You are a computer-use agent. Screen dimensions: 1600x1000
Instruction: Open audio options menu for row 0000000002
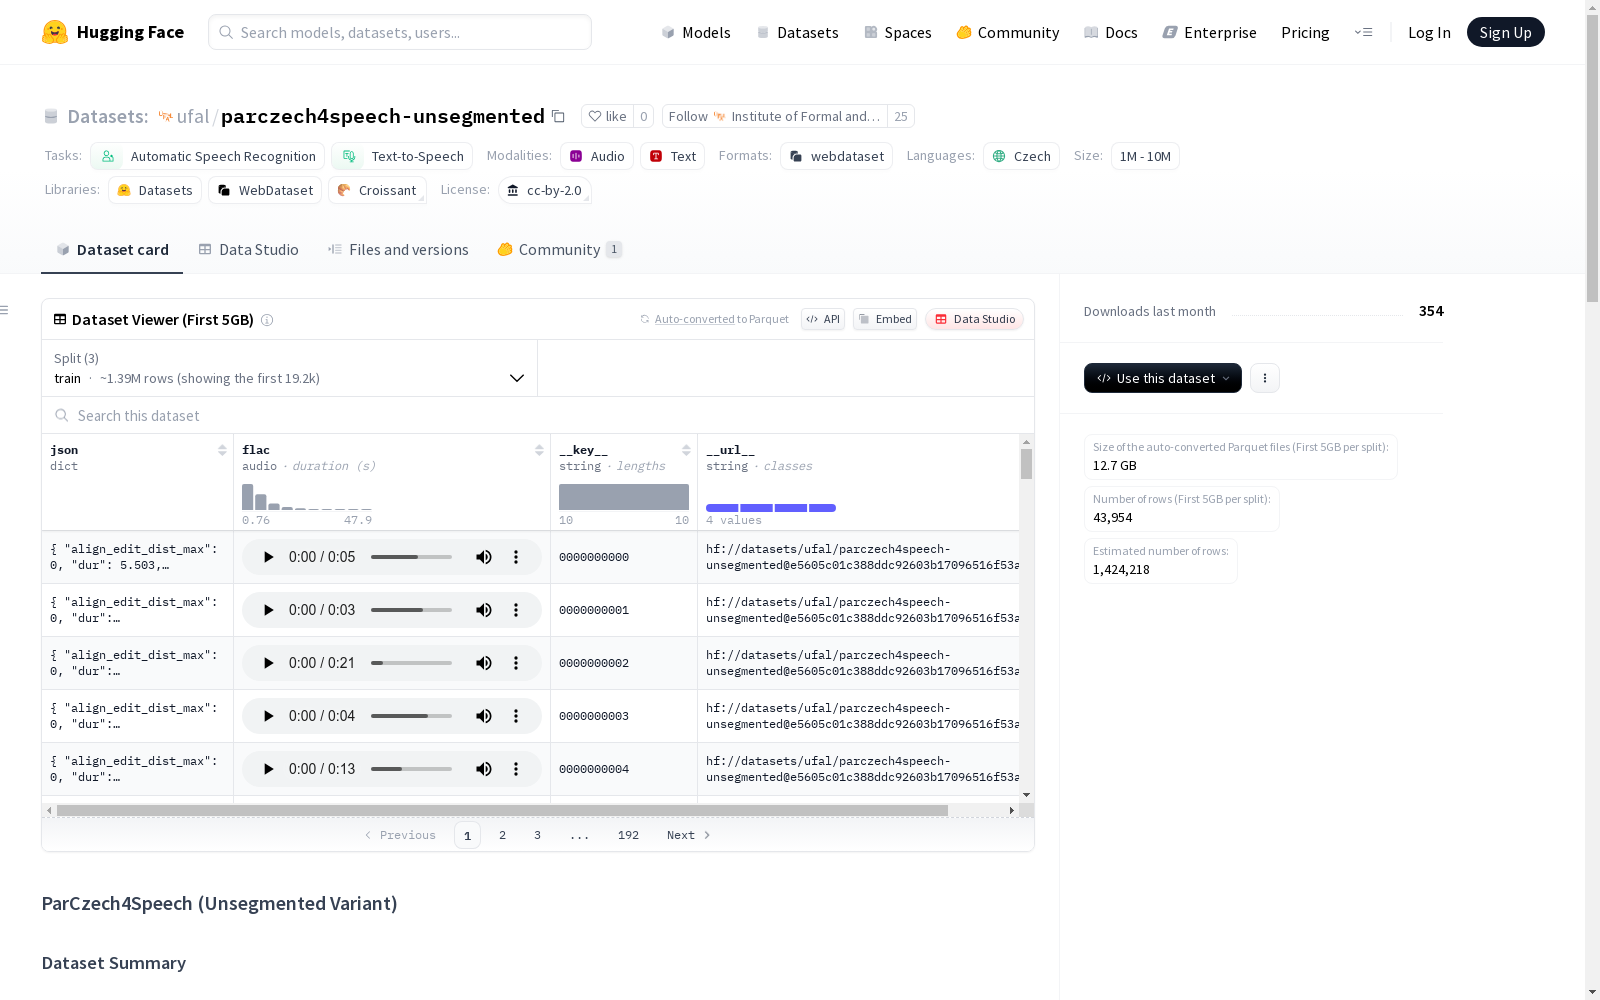coord(516,663)
